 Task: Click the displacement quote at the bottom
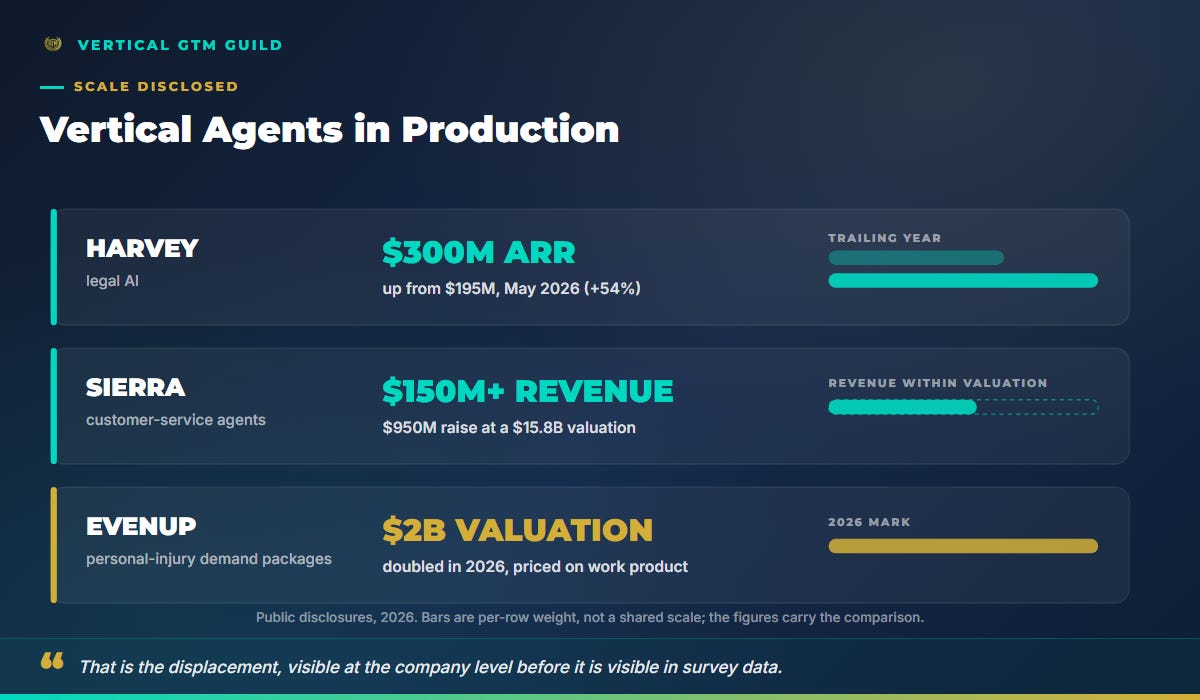pyautogui.click(x=430, y=667)
